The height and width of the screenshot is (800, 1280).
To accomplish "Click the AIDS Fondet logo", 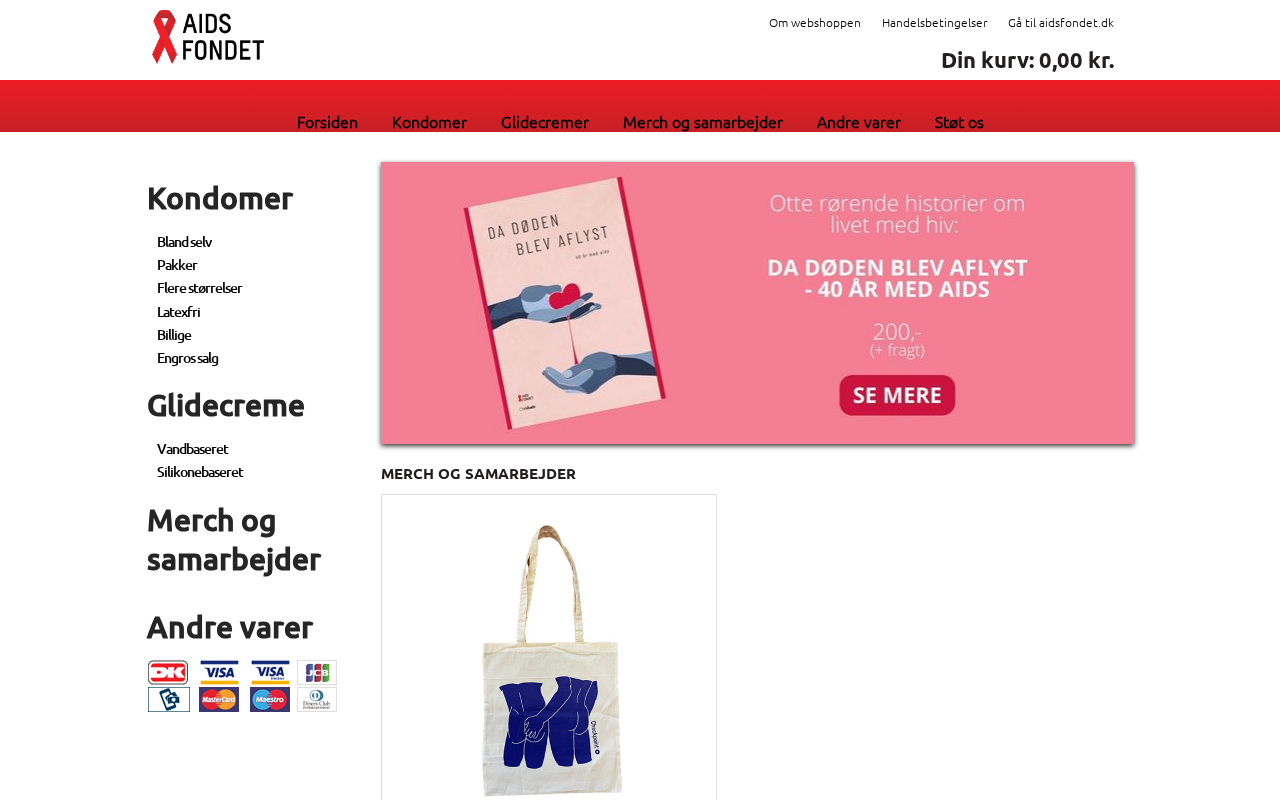I will [x=208, y=37].
